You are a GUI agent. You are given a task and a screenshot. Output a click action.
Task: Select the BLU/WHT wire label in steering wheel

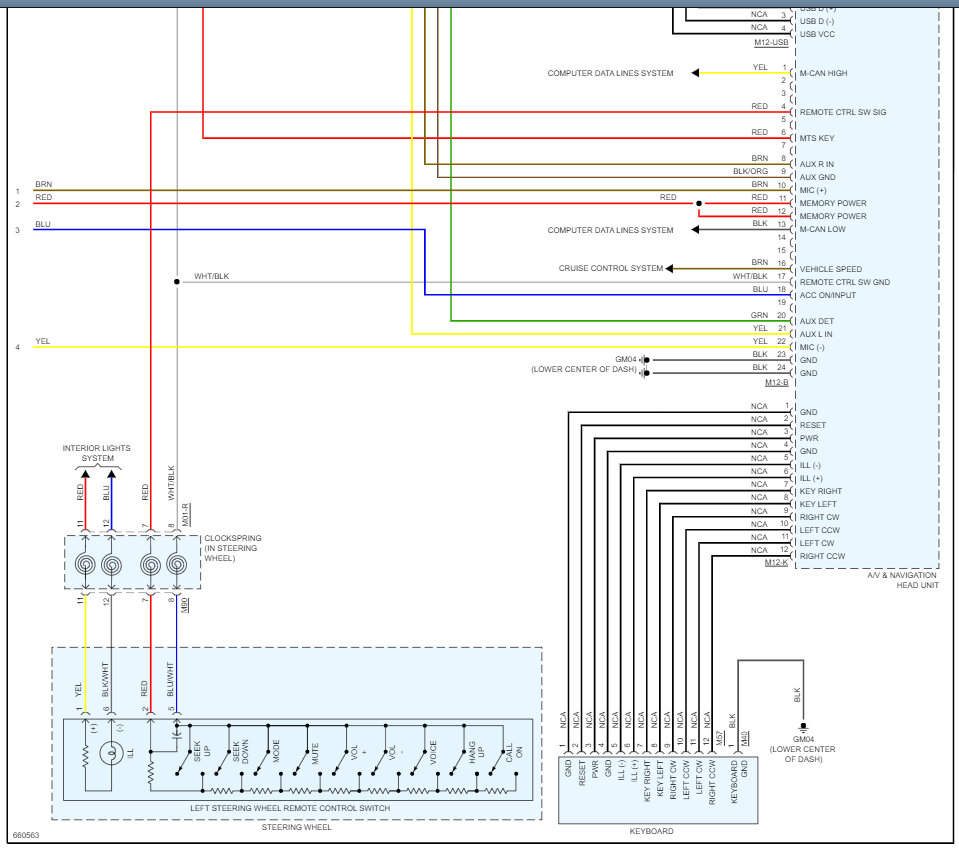tap(170, 679)
